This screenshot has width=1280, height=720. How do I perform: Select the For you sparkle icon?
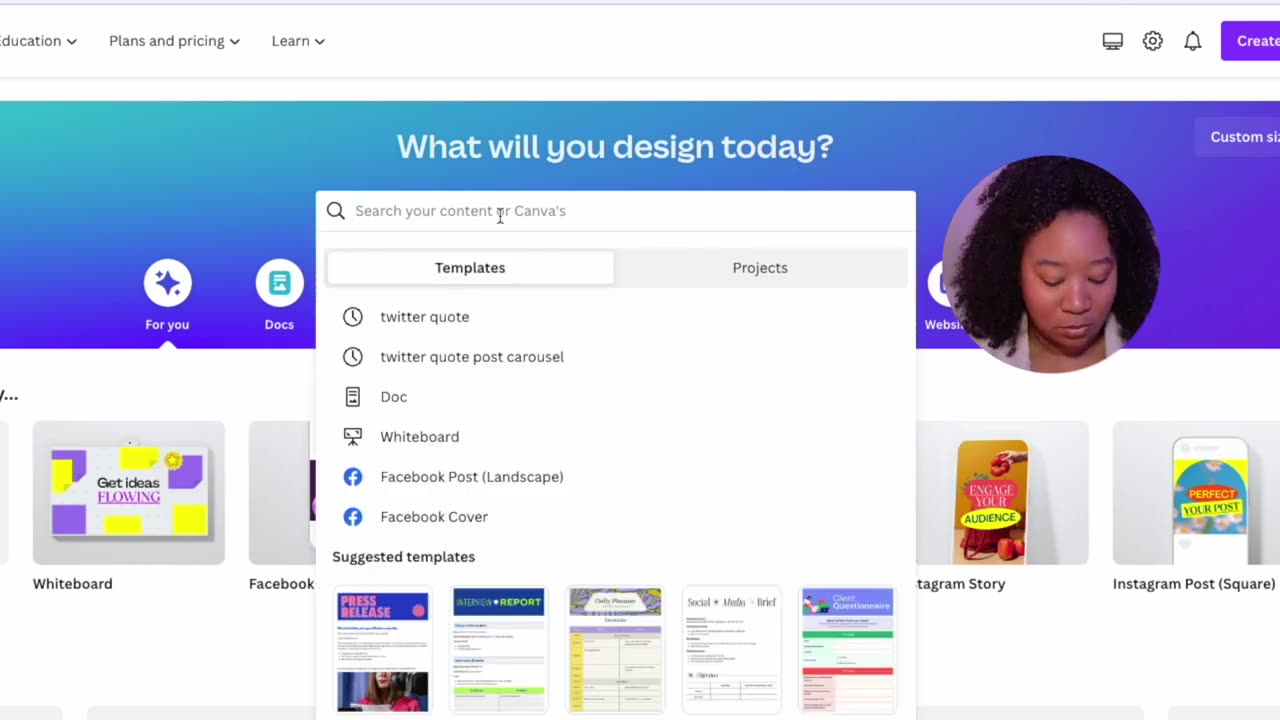tap(167, 283)
